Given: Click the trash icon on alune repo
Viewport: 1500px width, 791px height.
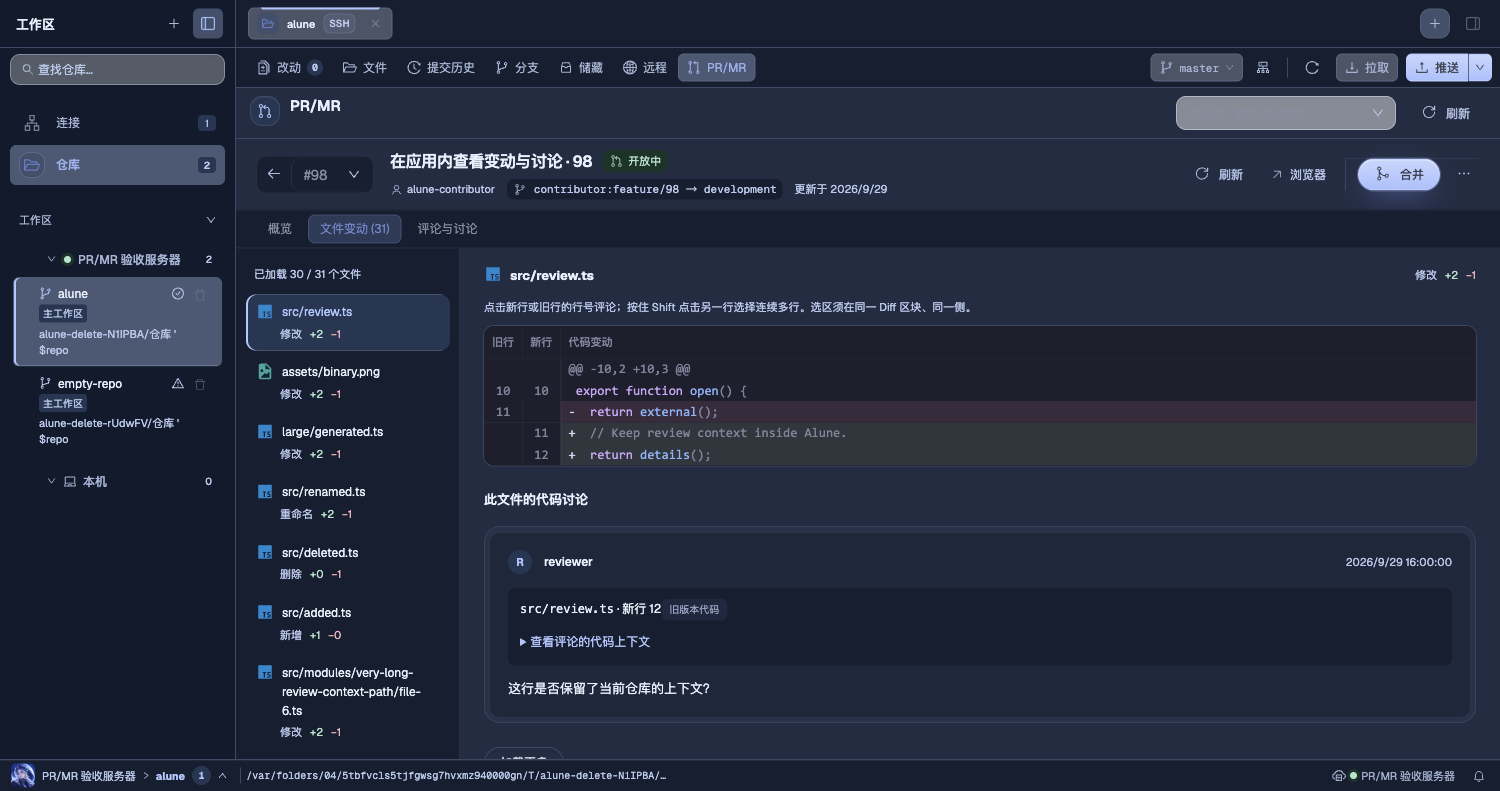Looking at the screenshot, I should coord(200,295).
